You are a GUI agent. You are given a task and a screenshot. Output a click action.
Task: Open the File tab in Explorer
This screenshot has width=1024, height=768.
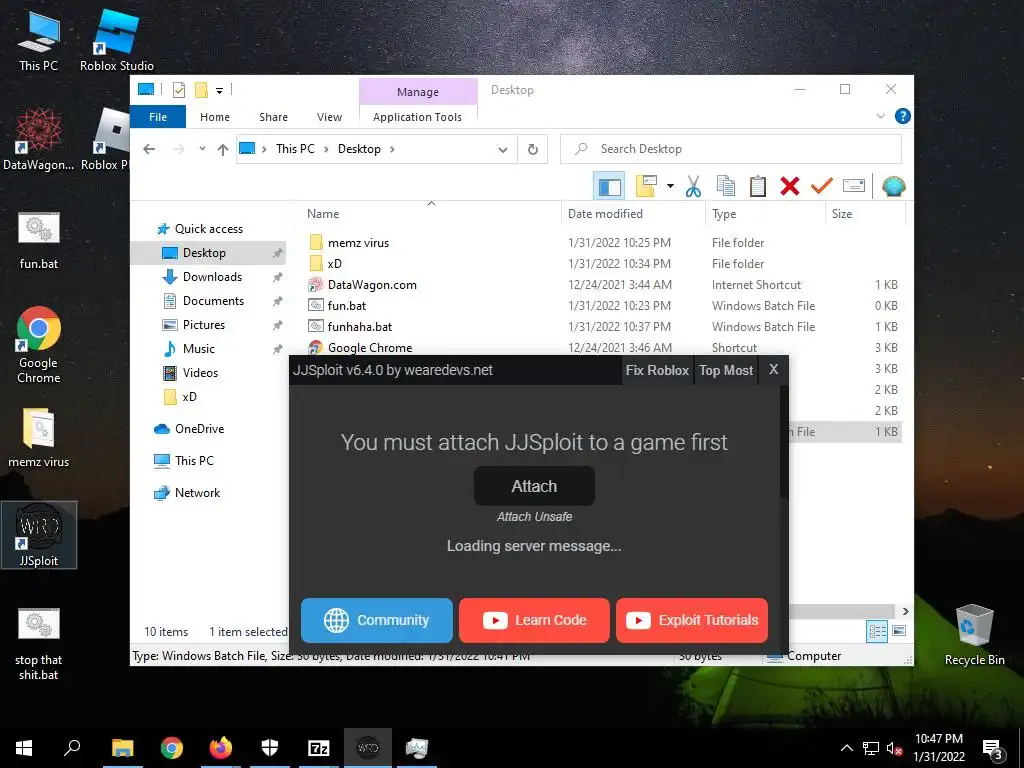pos(158,117)
